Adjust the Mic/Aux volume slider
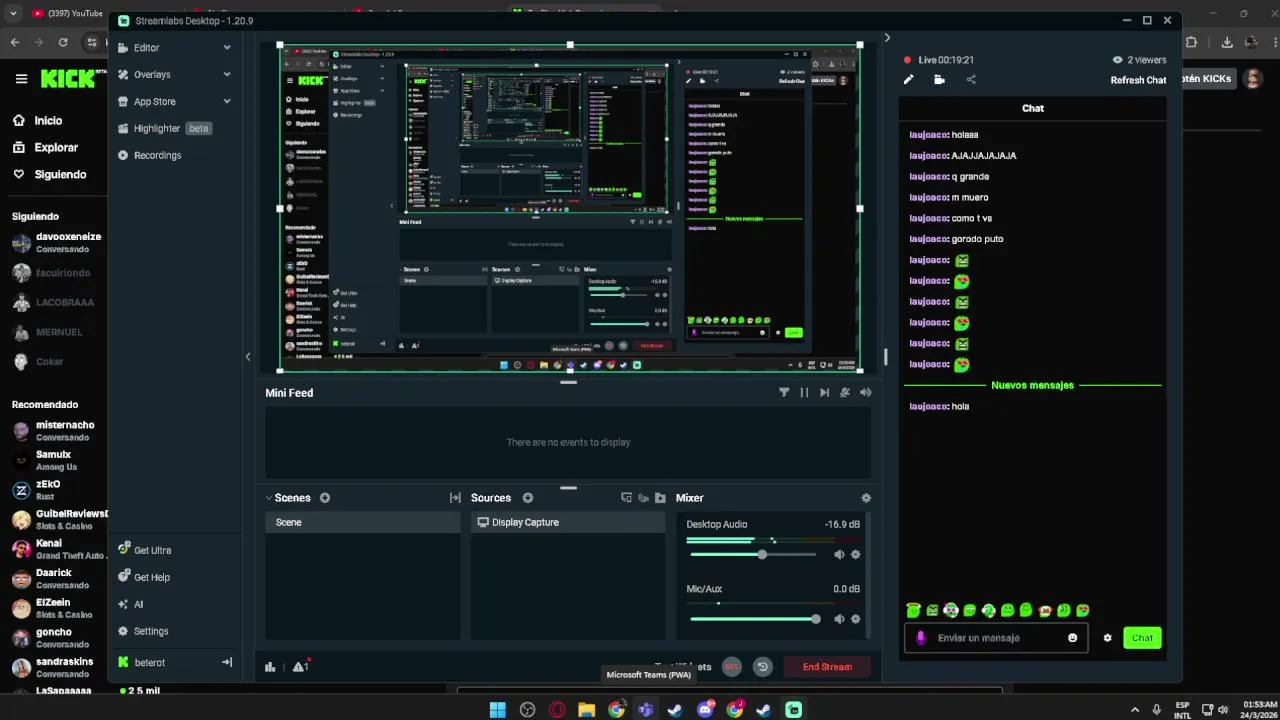 [754, 619]
